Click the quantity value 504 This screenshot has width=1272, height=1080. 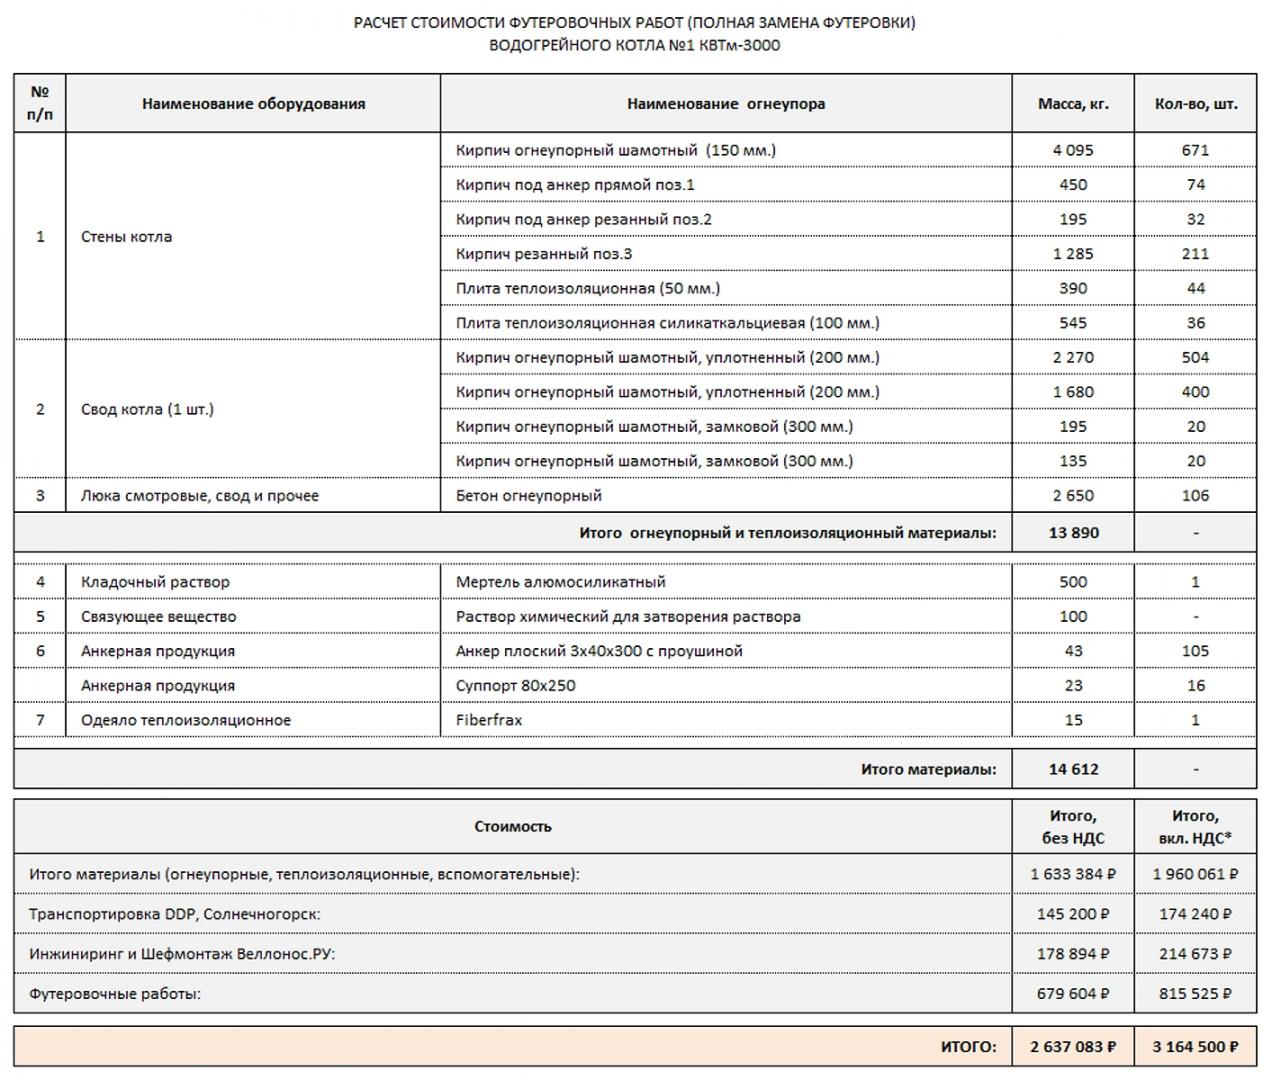(1195, 357)
